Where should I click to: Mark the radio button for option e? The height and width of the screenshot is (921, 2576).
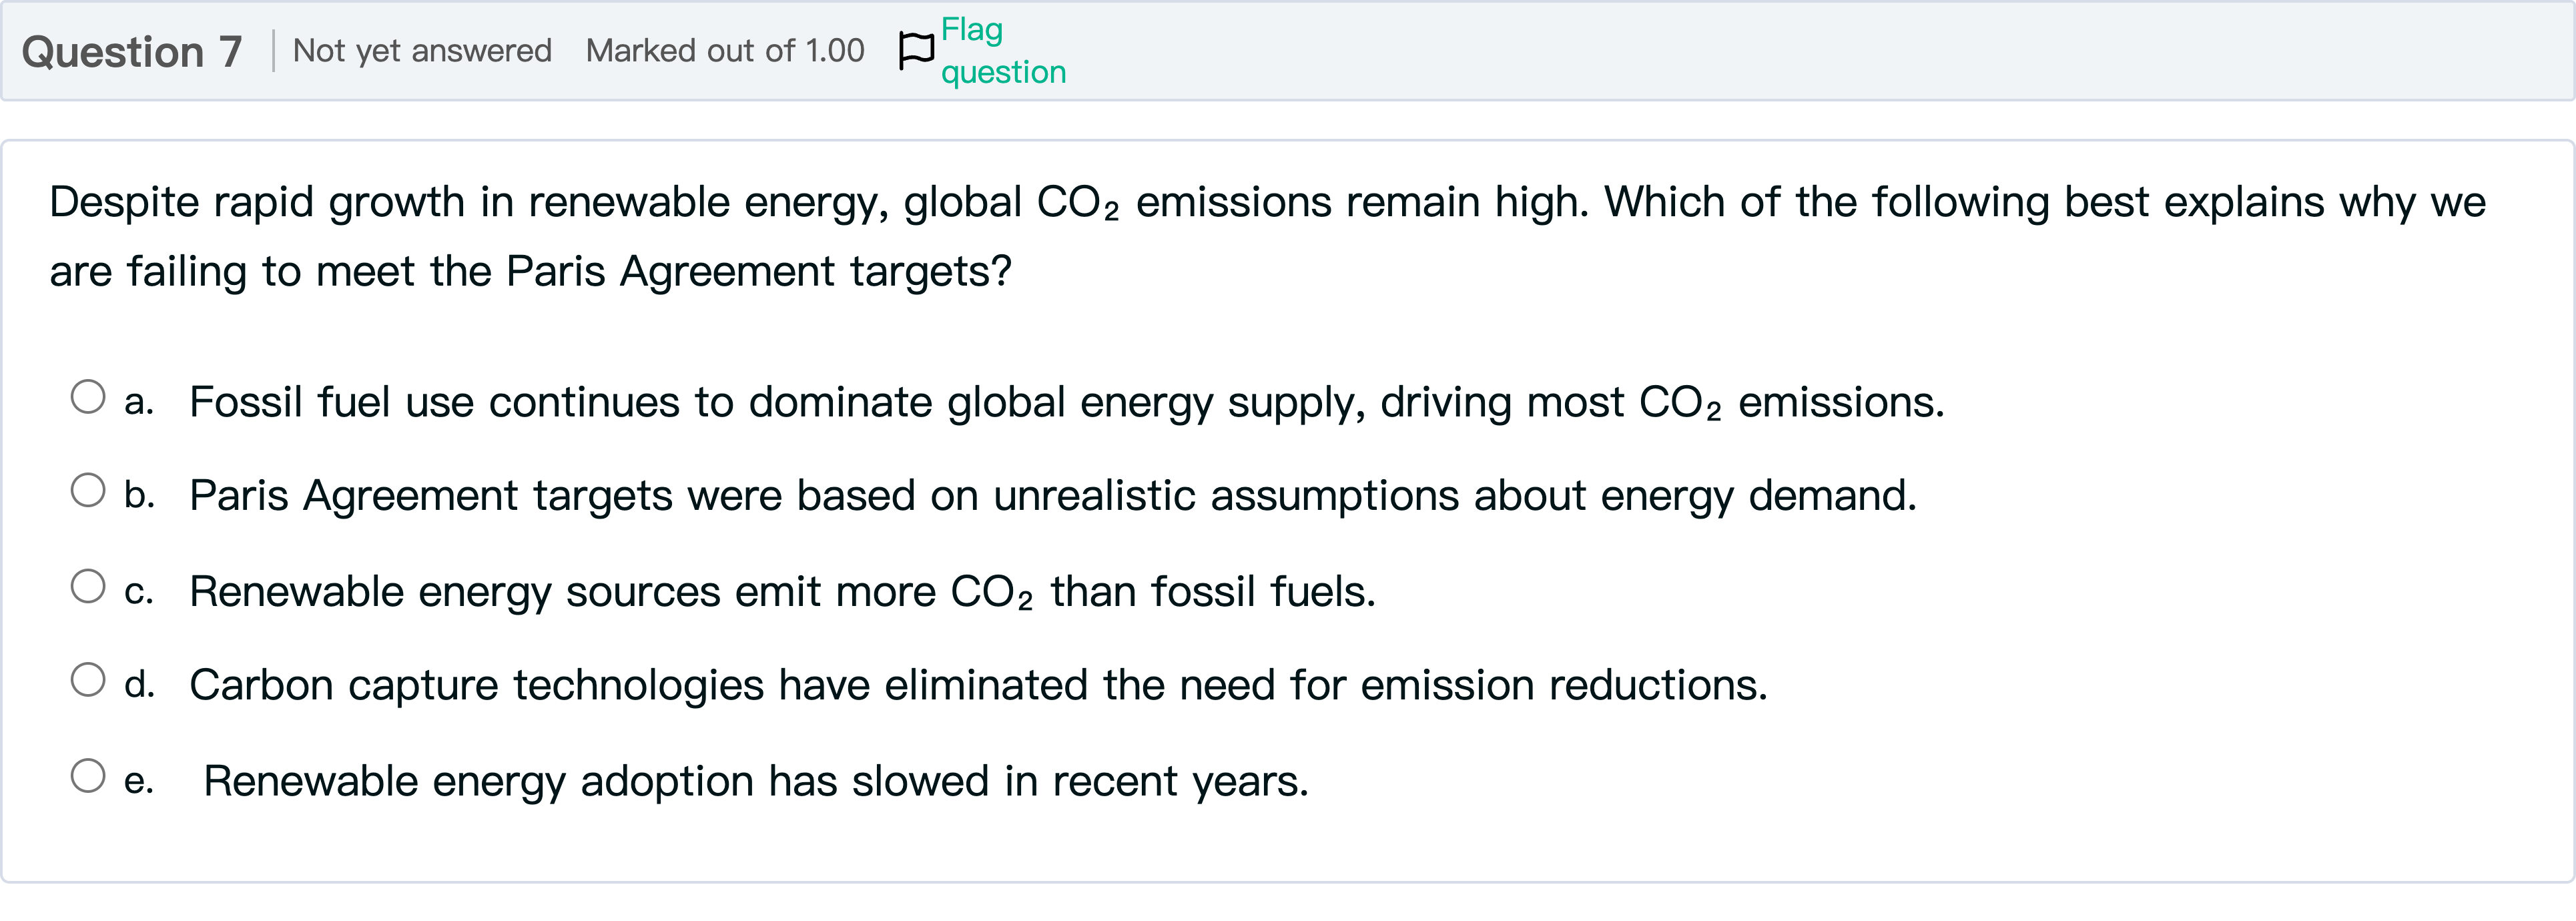(x=88, y=776)
